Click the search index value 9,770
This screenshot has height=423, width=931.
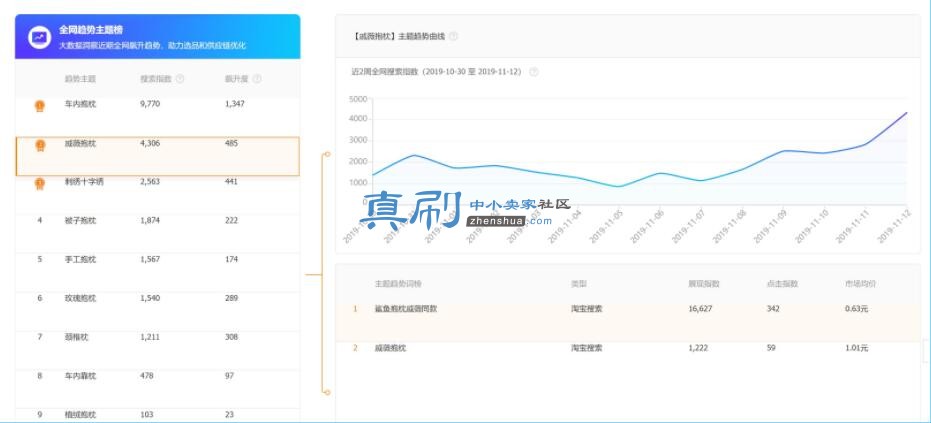pos(150,104)
